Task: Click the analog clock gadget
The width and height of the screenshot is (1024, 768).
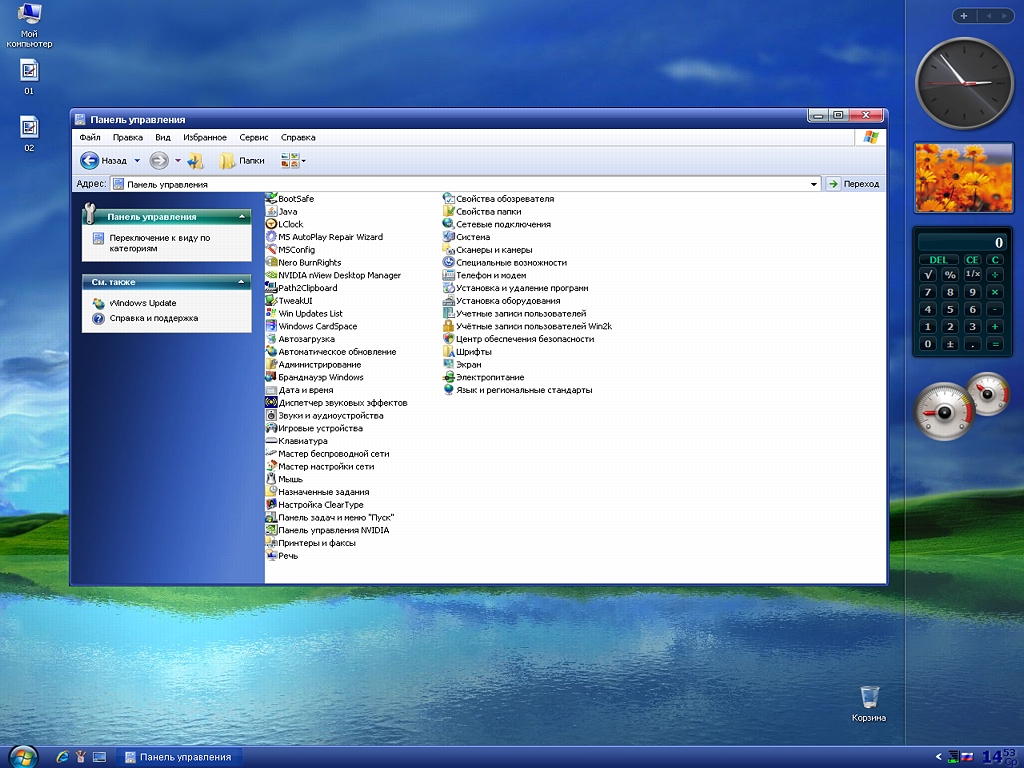Action: (x=964, y=84)
